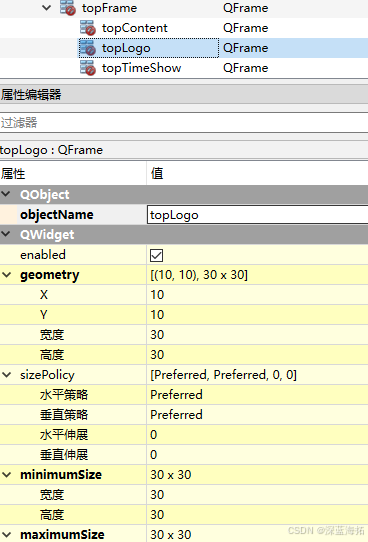This screenshot has width=368, height=542.
Task: Select topContent in object tree
Action: 134,28
